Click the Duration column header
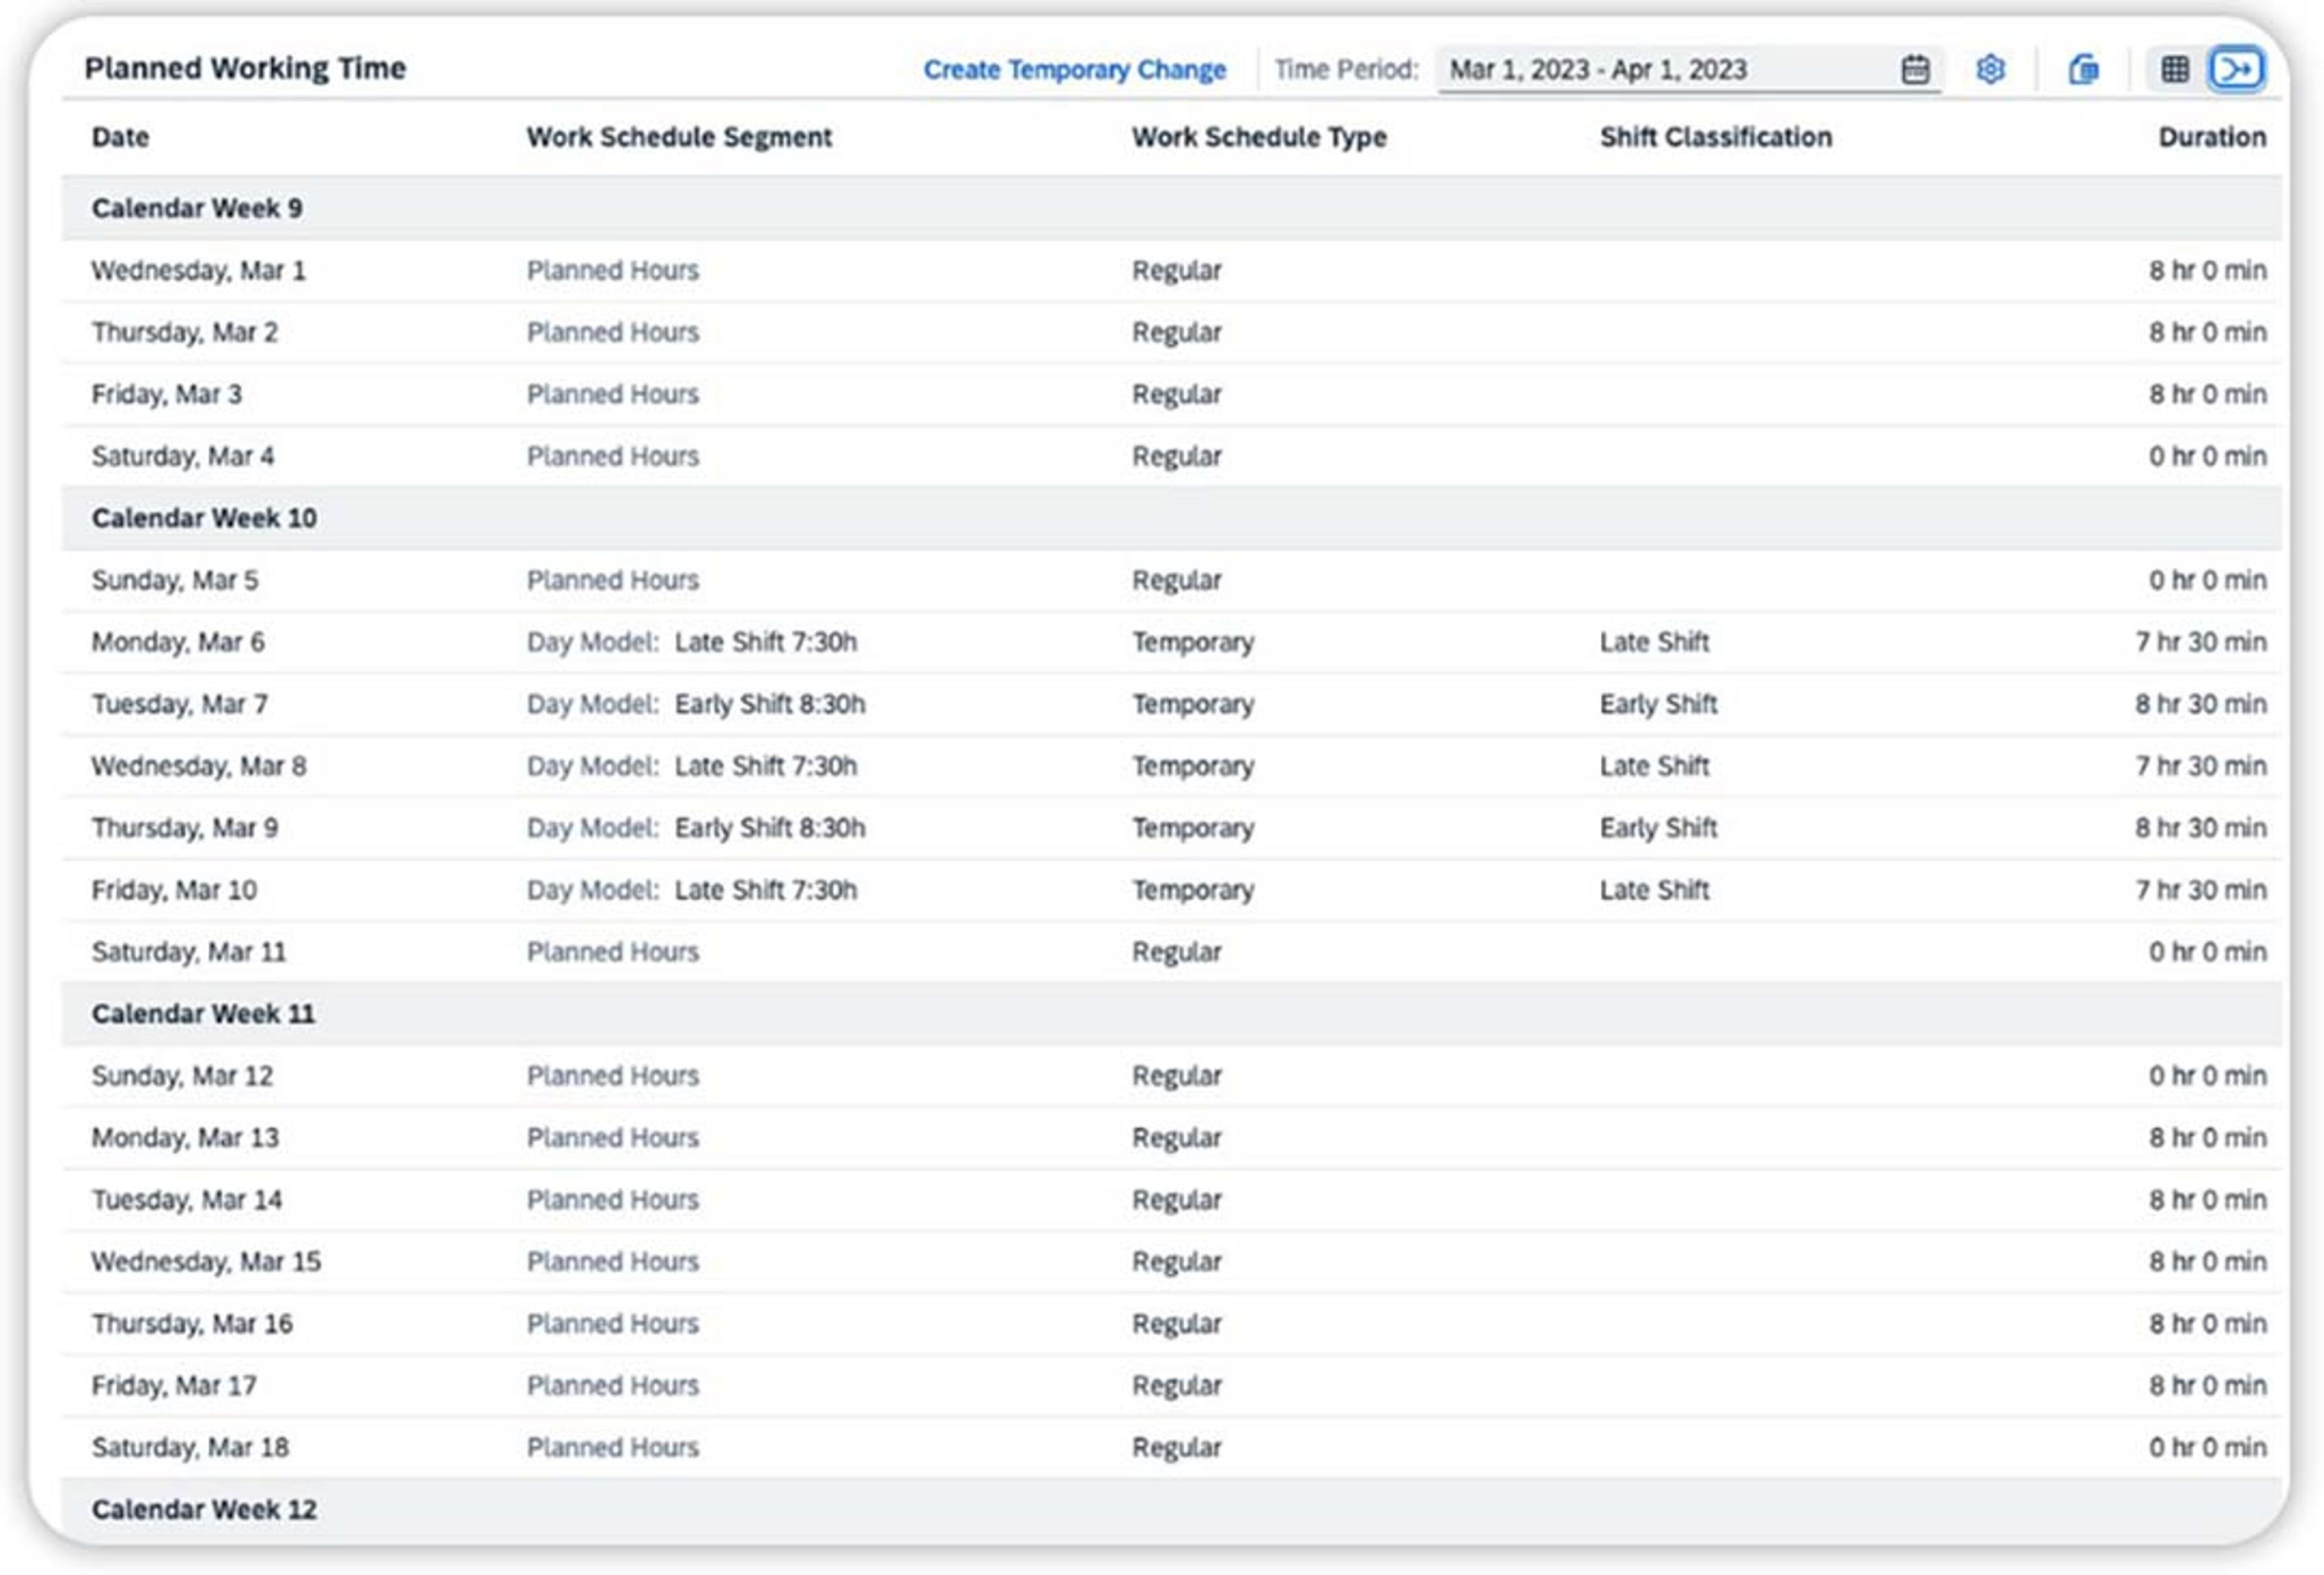 point(2211,137)
